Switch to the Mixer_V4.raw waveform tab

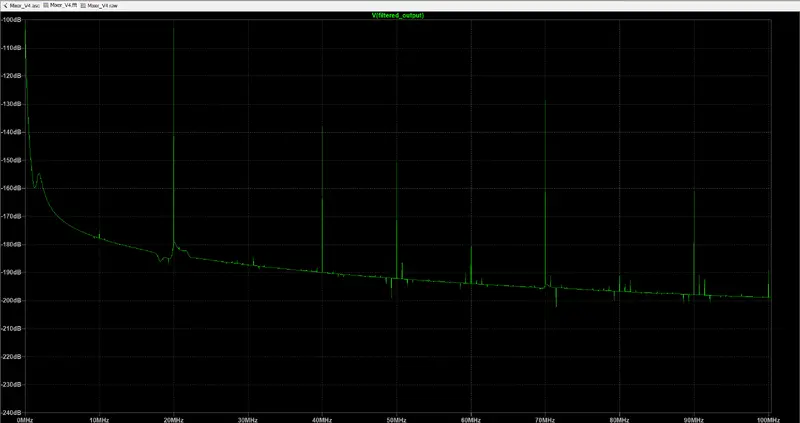tap(97, 5)
